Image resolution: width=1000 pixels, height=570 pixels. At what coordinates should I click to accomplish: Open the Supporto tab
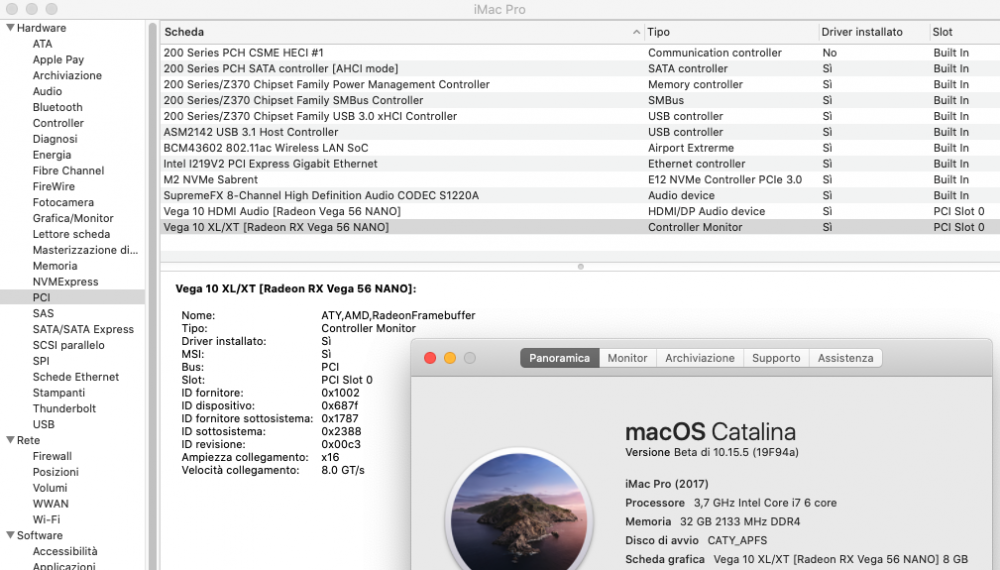pyautogui.click(x=776, y=358)
